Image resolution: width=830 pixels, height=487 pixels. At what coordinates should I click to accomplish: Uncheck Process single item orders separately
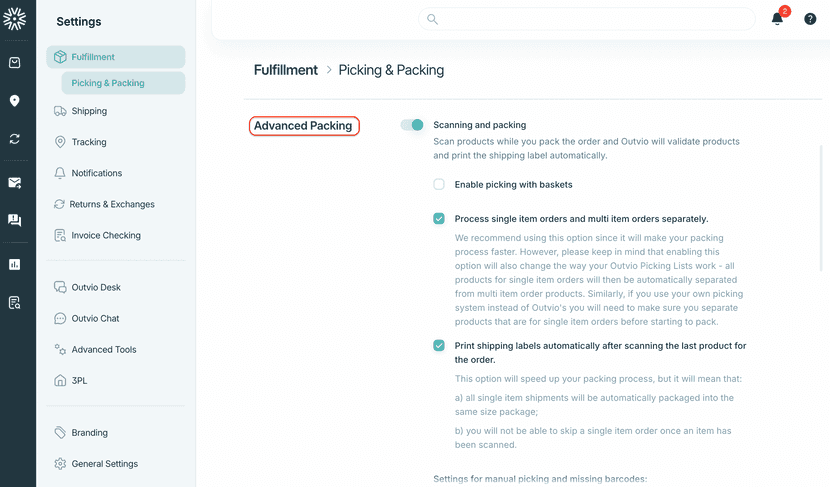pos(439,218)
